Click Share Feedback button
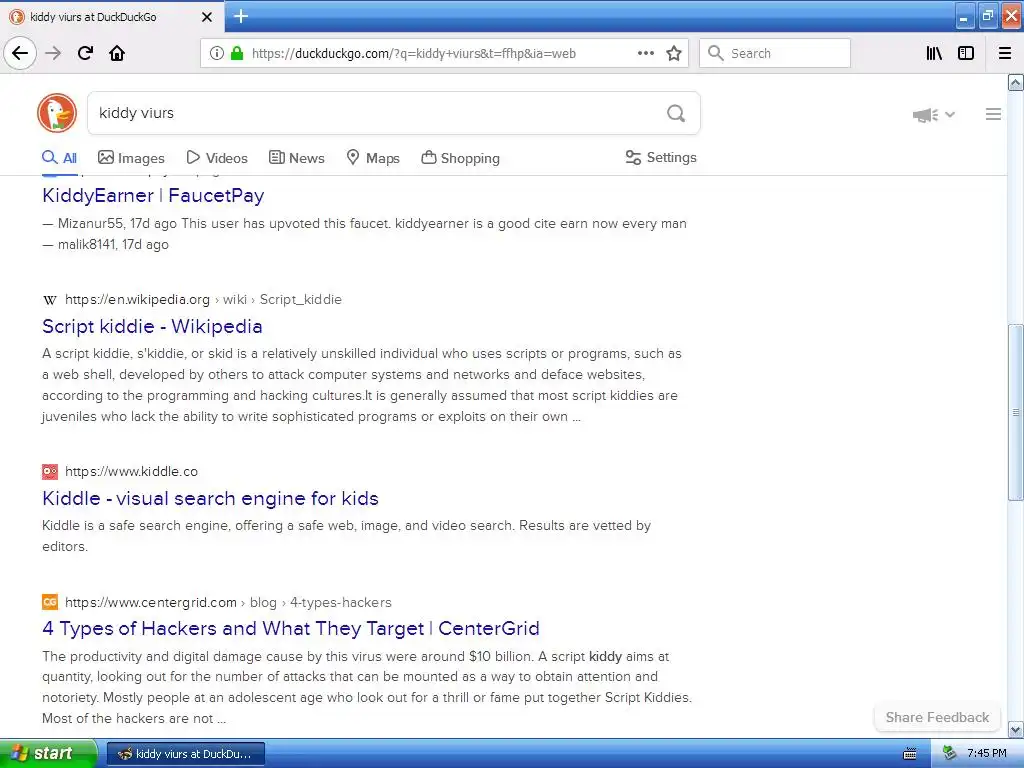The width and height of the screenshot is (1024, 768). [x=937, y=717]
